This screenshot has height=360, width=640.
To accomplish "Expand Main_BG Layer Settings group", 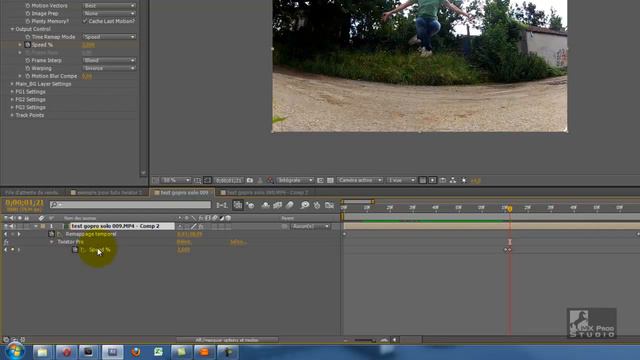I will click(12, 84).
